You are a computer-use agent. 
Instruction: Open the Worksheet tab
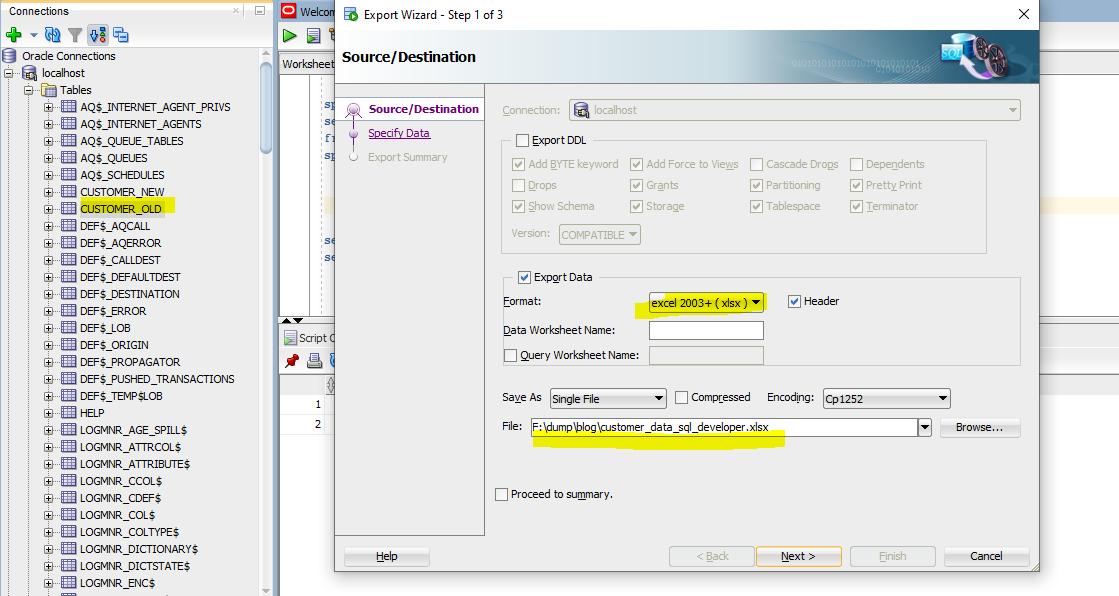tap(308, 64)
